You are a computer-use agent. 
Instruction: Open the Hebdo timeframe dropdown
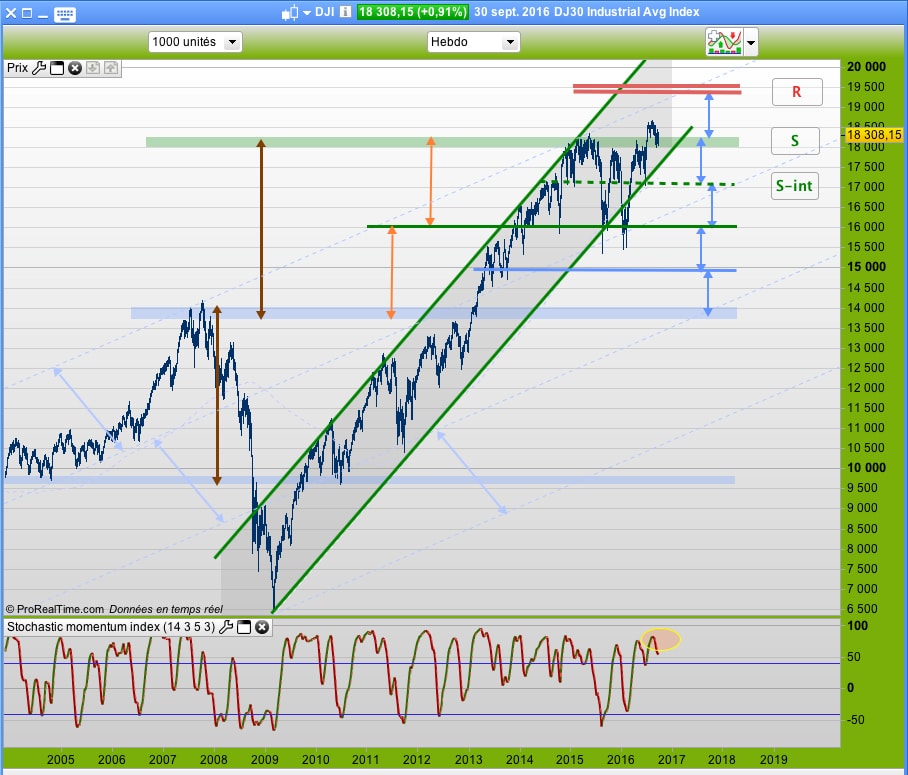pos(510,42)
